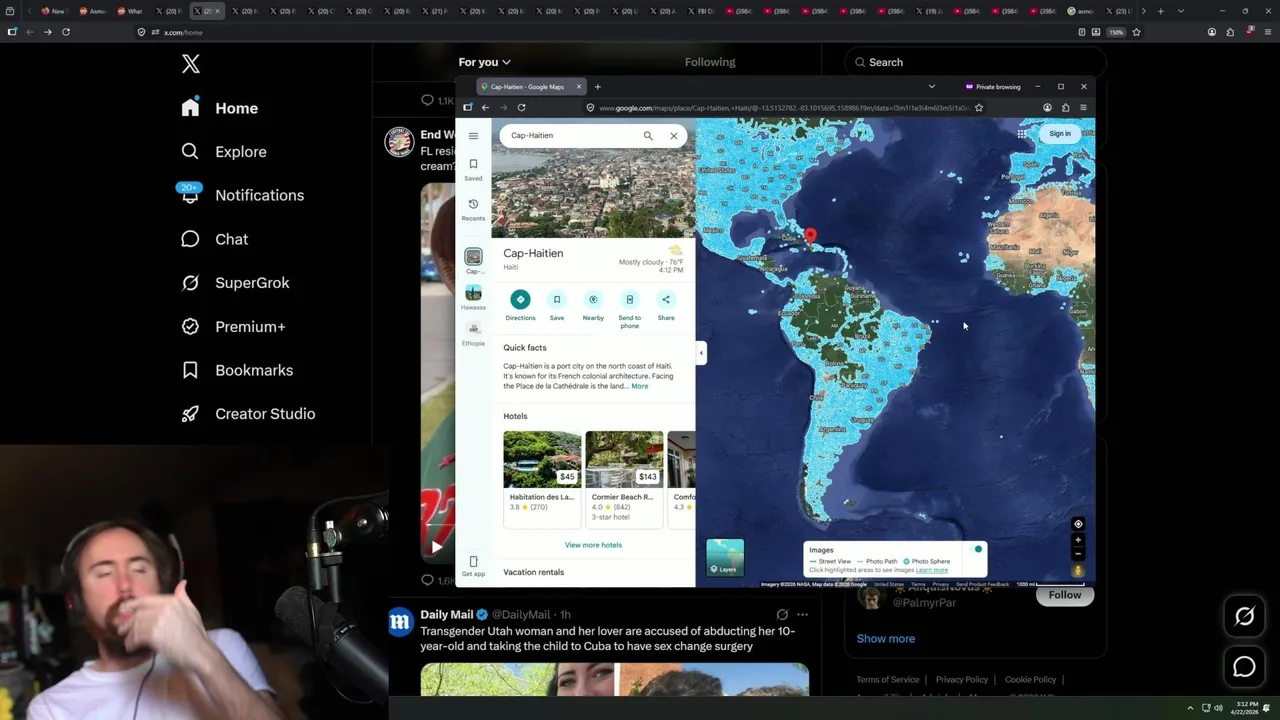Click the red Cap-Haitien map pin
The width and height of the screenshot is (1280, 720).
pyautogui.click(x=810, y=237)
